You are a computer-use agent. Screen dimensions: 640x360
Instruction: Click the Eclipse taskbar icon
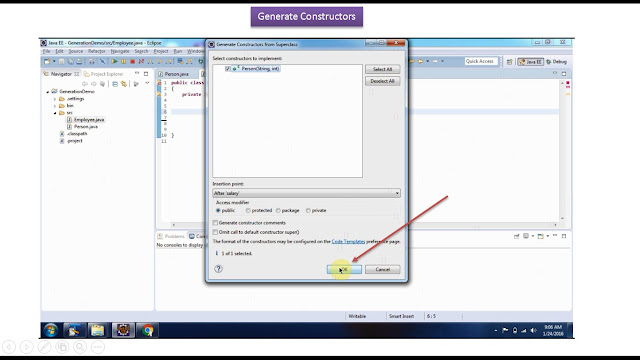pos(123,330)
